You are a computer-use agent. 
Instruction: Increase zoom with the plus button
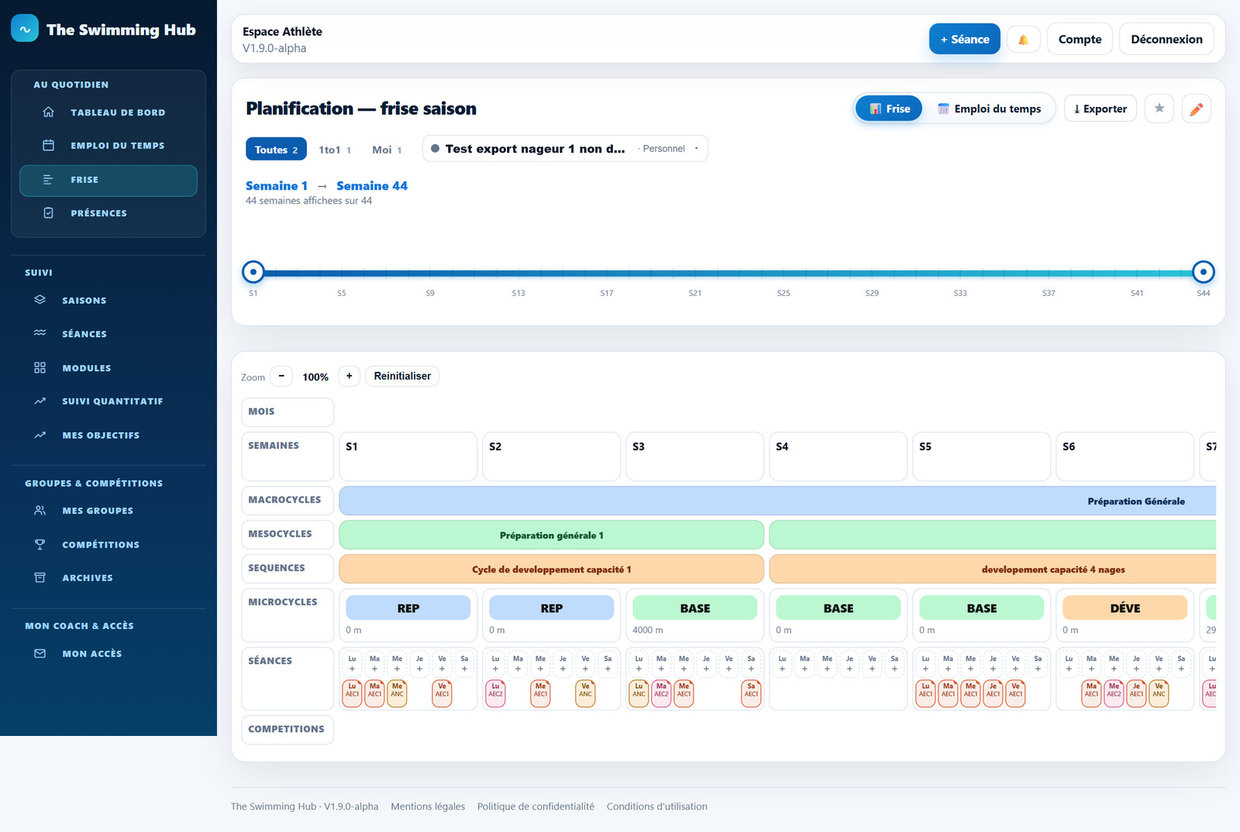click(349, 376)
